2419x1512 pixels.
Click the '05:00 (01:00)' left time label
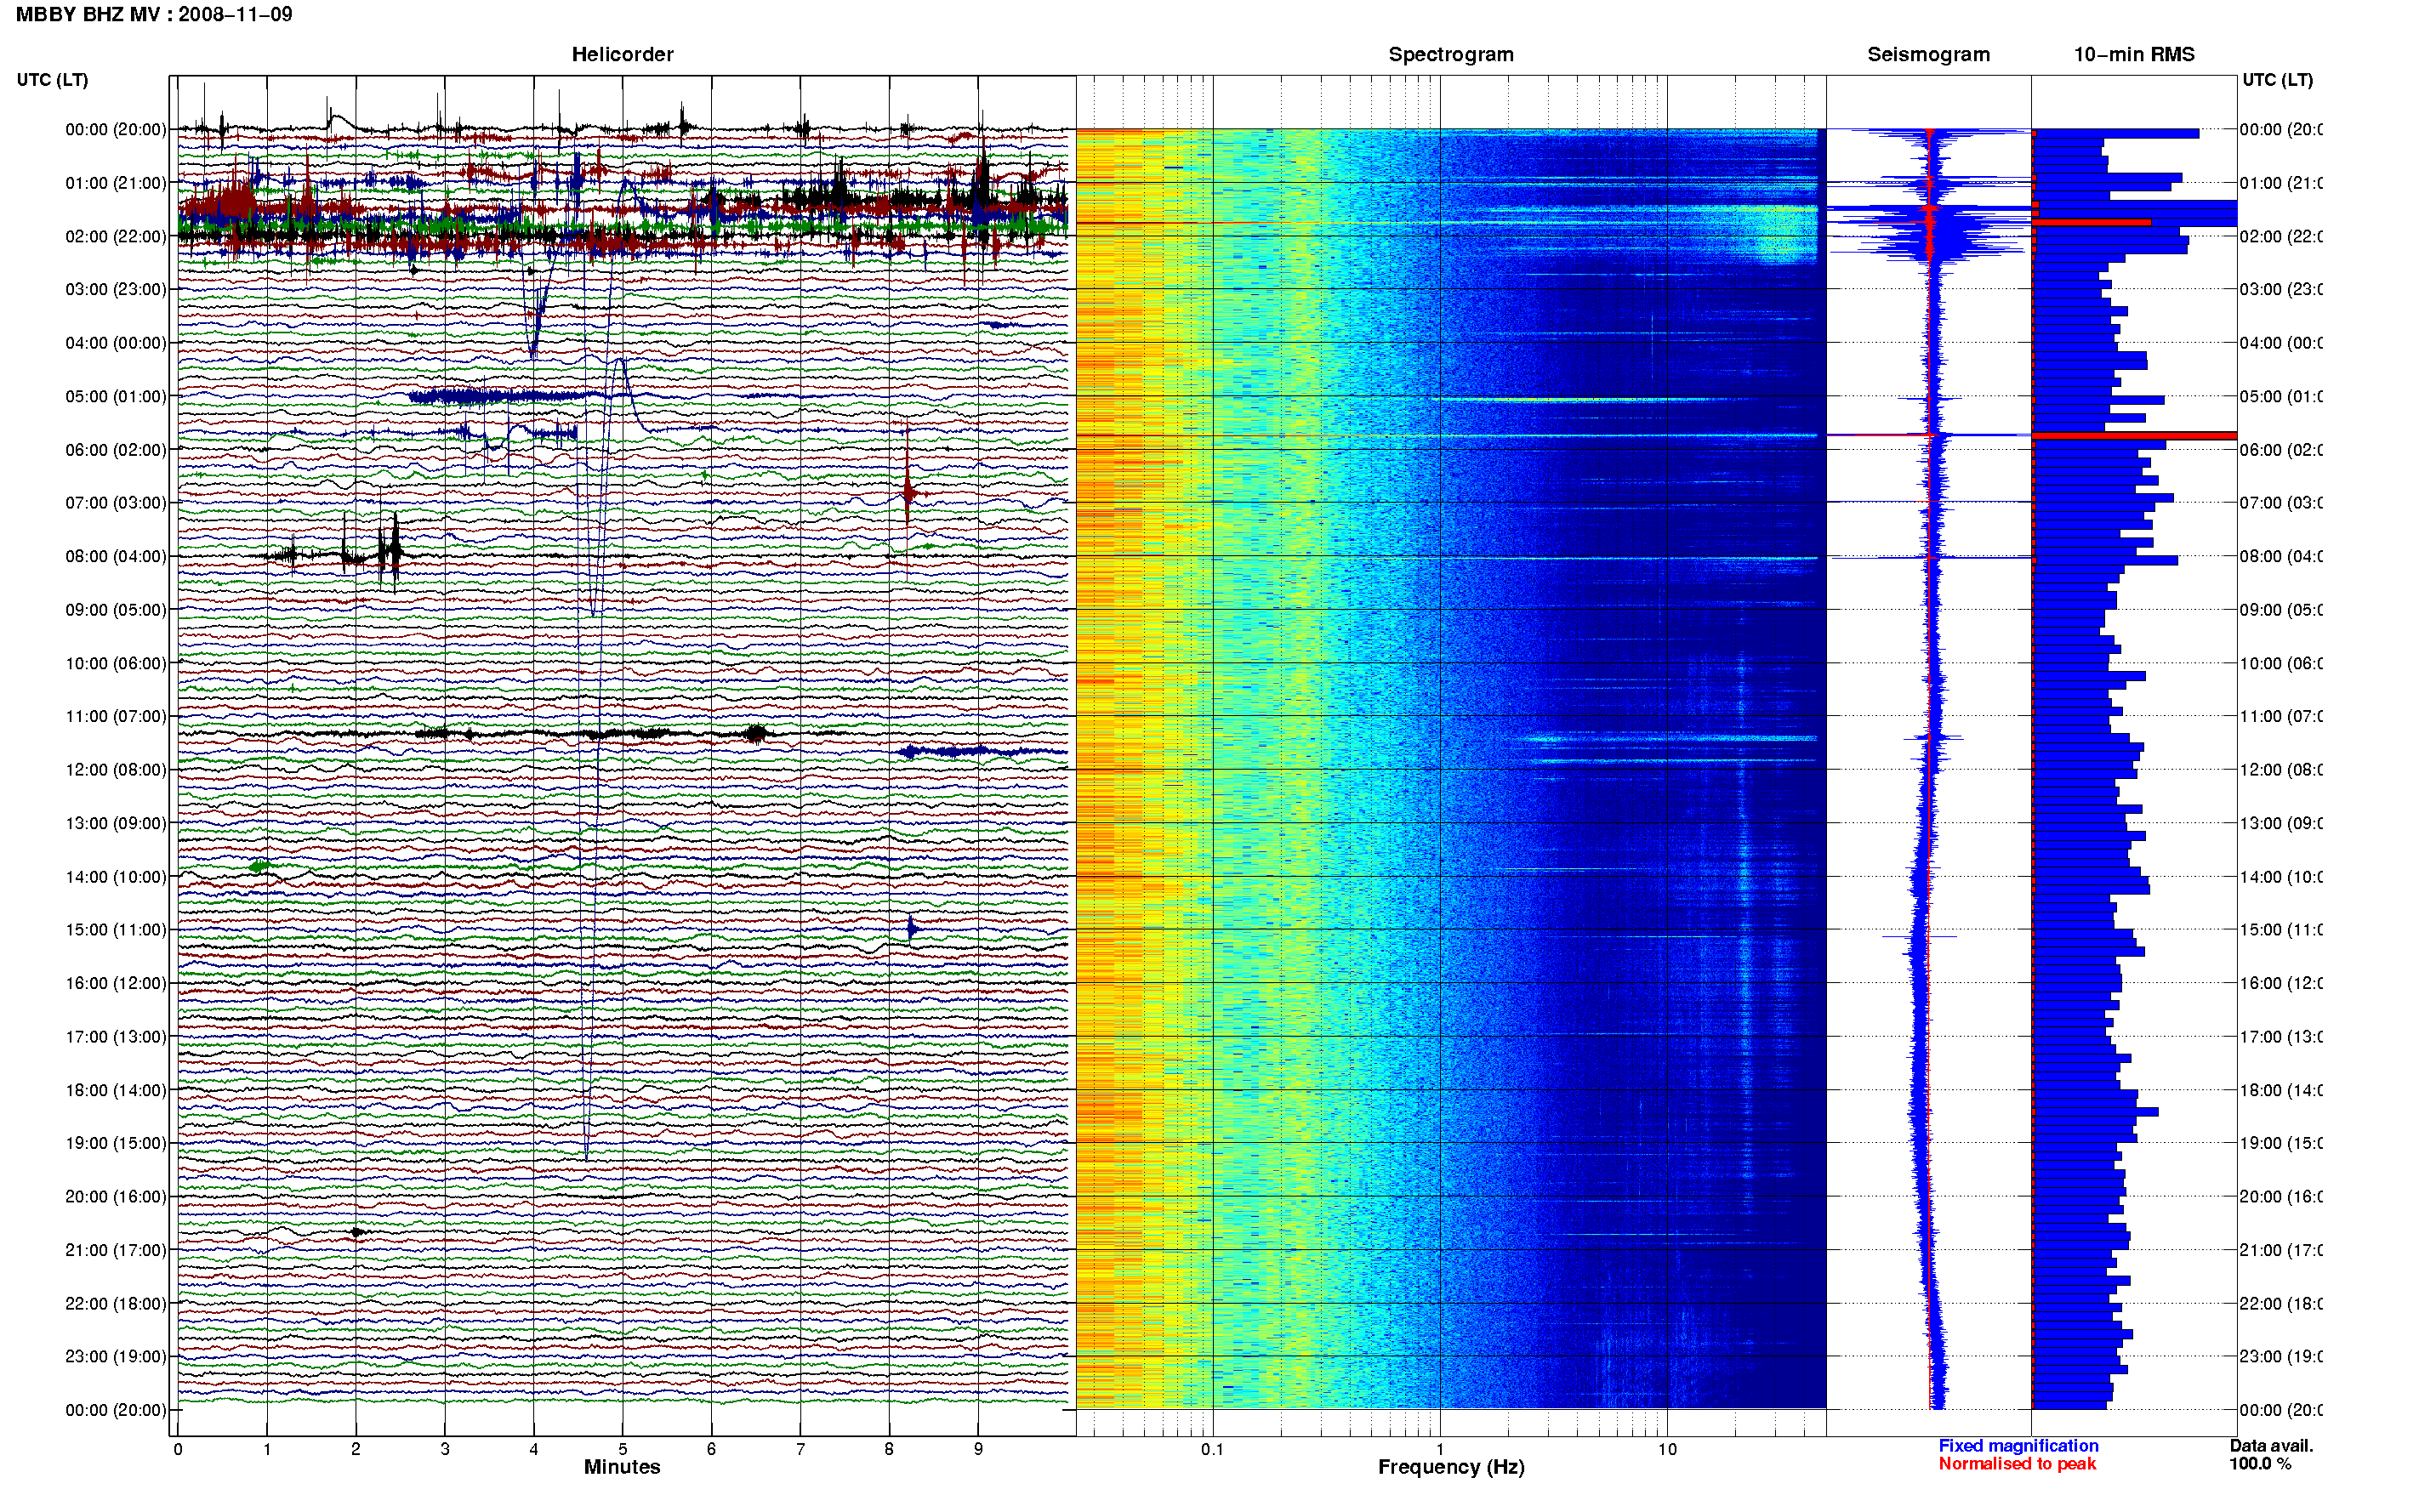click(116, 397)
